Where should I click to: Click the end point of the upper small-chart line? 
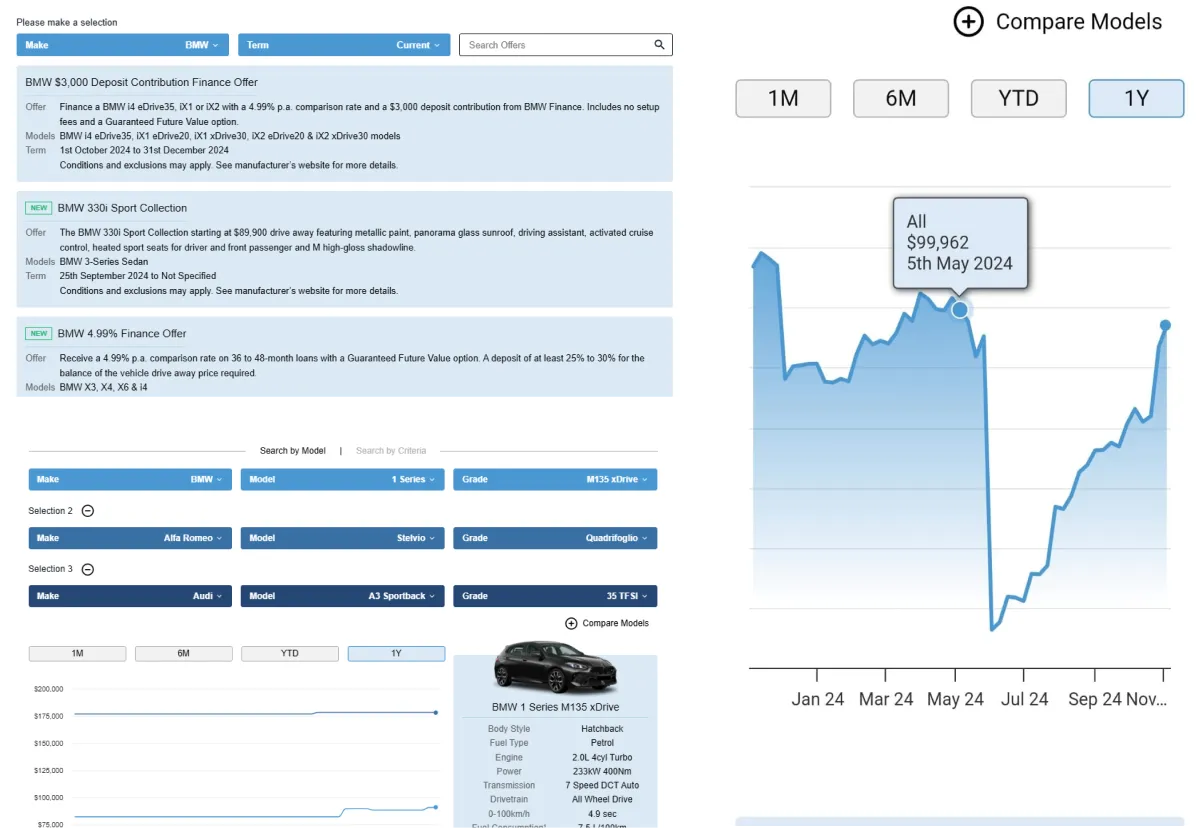[436, 713]
